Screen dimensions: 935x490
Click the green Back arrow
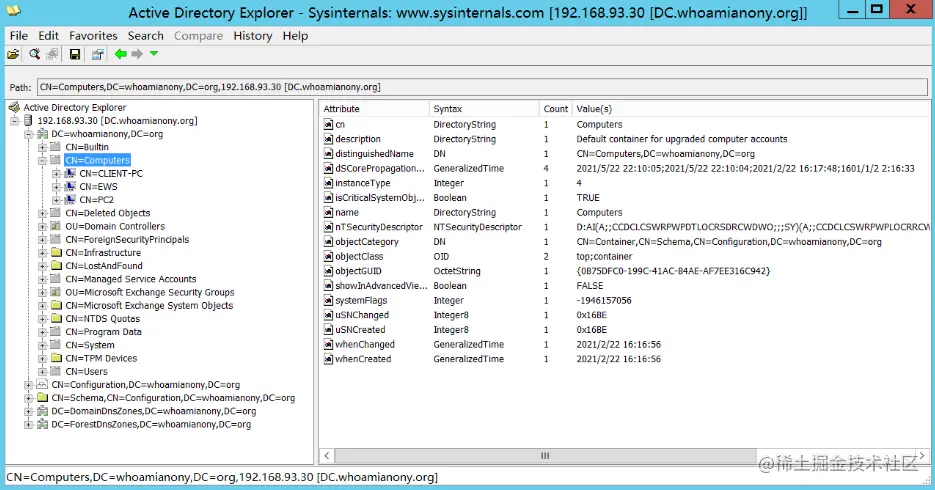click(120, 54)
